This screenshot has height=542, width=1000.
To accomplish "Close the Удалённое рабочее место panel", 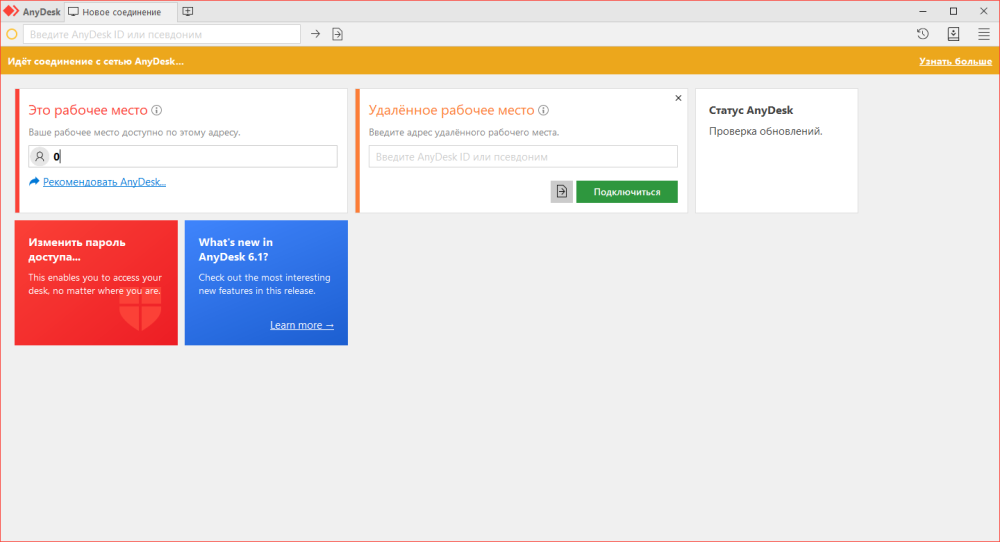I will (679, 98).
